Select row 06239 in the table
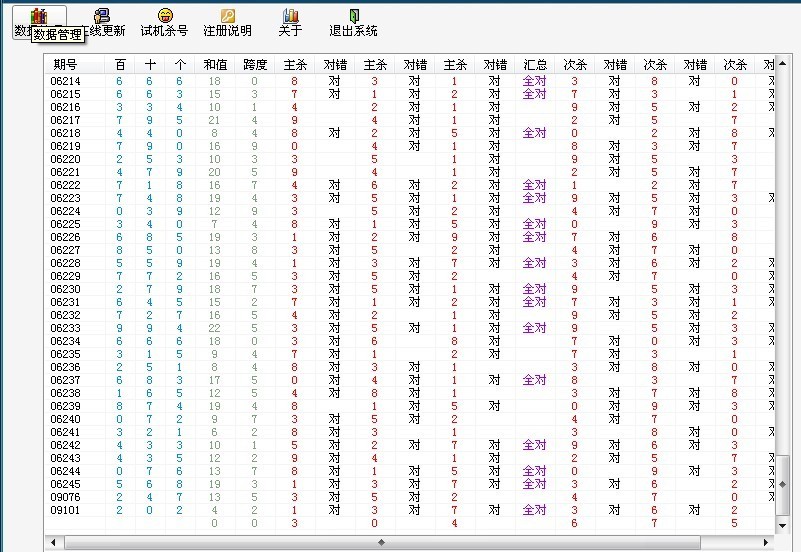Screen dimensions: 801x552 (x=410, y=406)
